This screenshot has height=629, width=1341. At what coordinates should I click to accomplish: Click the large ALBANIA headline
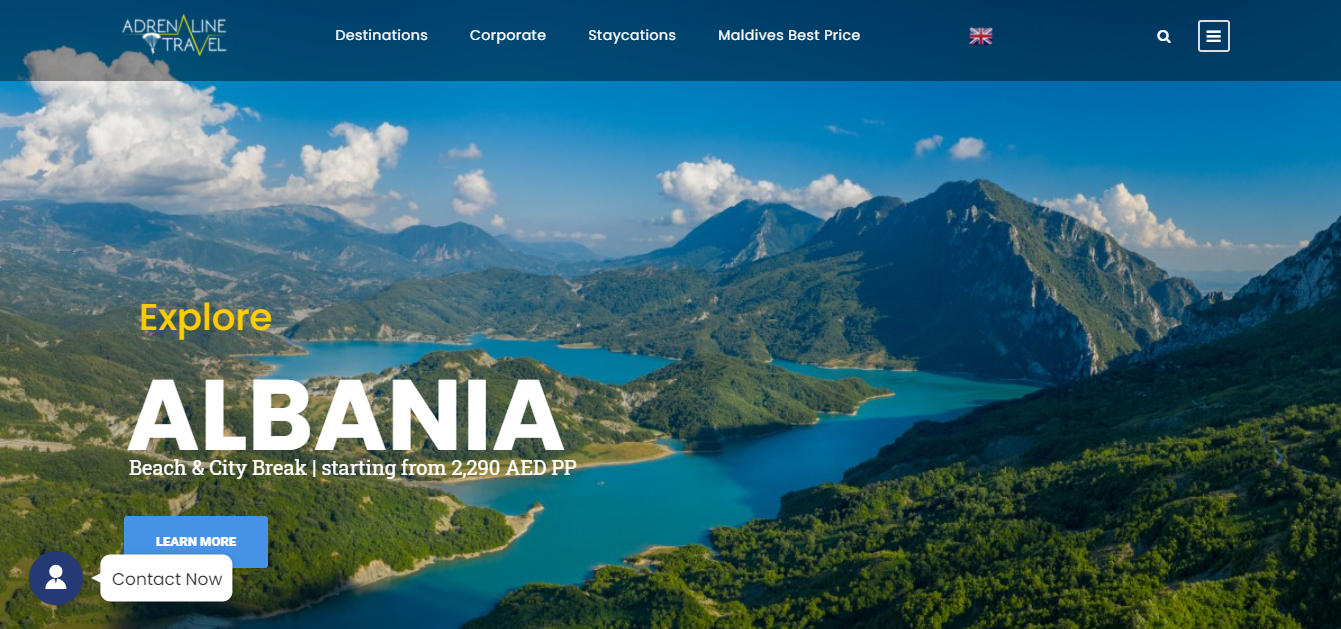346,416
